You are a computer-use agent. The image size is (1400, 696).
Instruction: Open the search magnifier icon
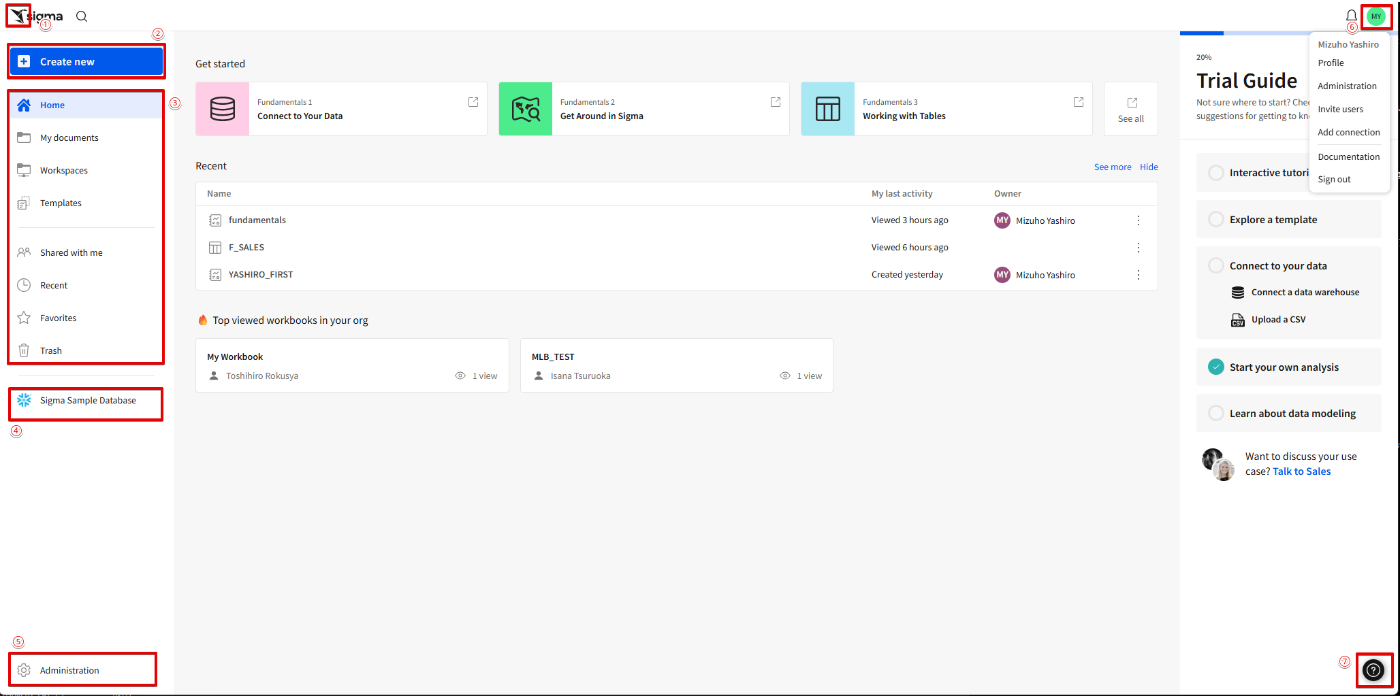click(81, 16)
